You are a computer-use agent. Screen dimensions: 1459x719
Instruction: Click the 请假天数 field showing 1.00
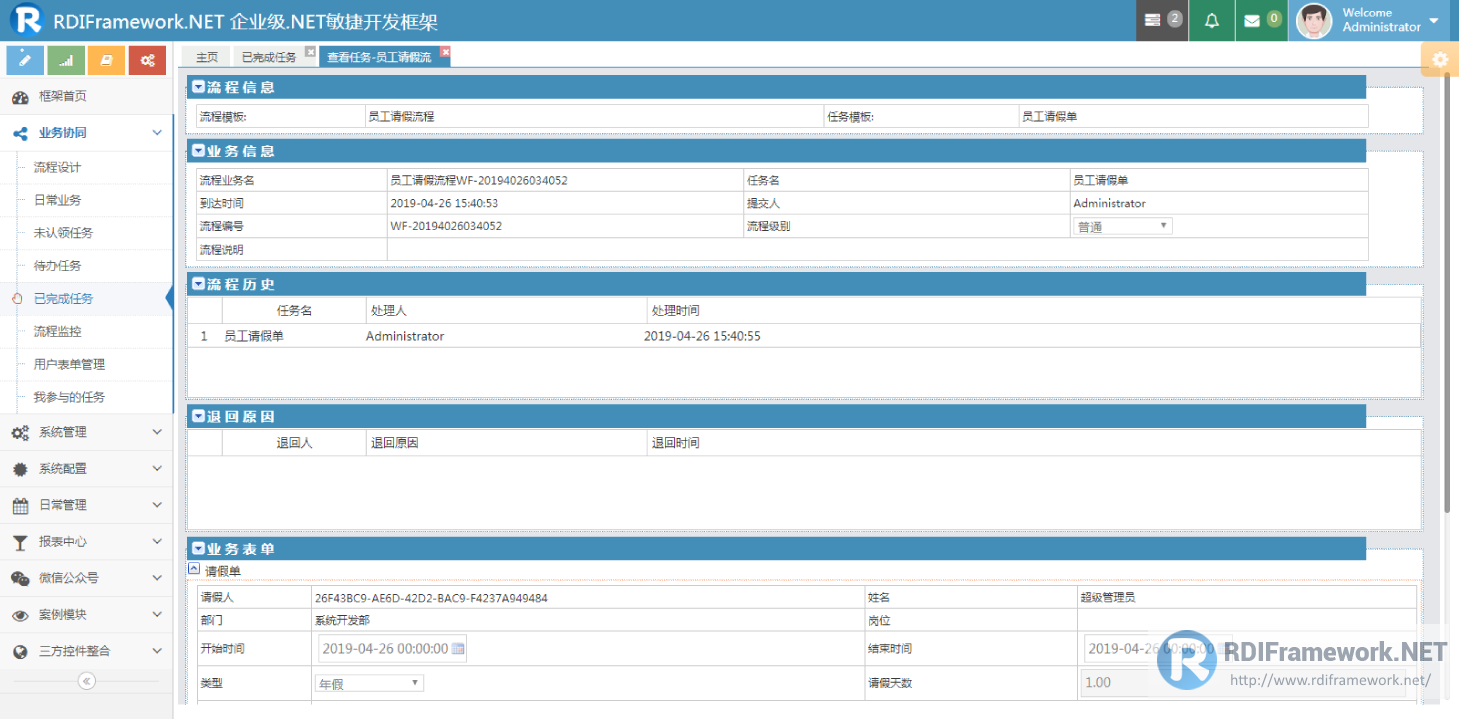coord(1243,683)
